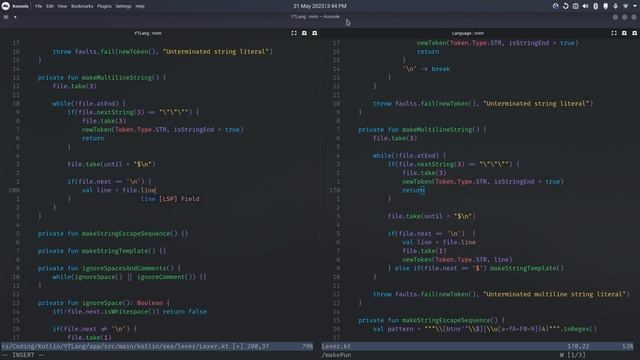Image resolution: width=640 pixels, height=360 pixels.
Task: Click the Lexer.kt status line in right pane
Action: click(478, 346)
